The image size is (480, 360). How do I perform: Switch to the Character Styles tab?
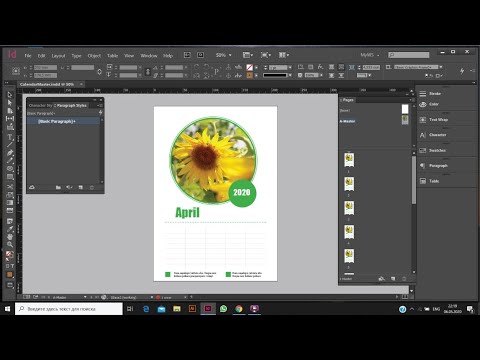pos(41,105)
